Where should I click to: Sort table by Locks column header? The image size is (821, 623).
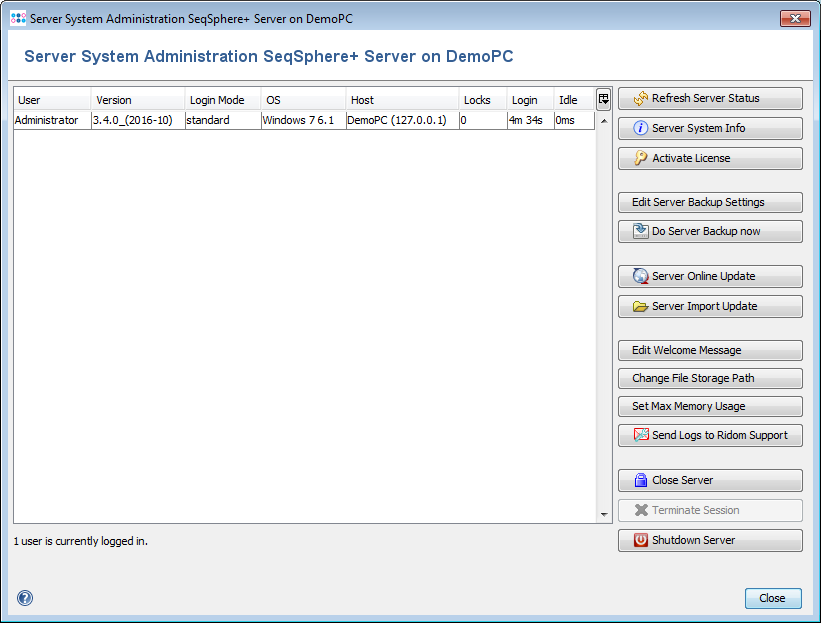coord(483,99)
